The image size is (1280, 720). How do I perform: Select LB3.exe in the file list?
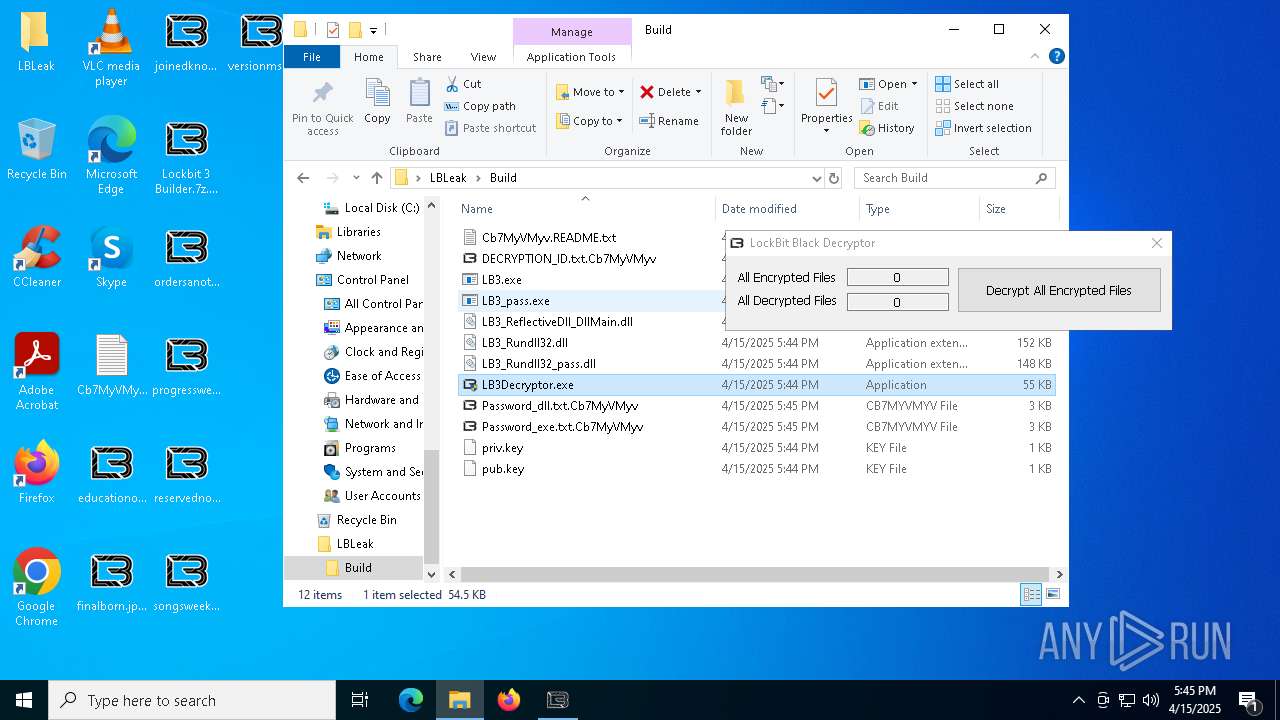tap(501, 280)
